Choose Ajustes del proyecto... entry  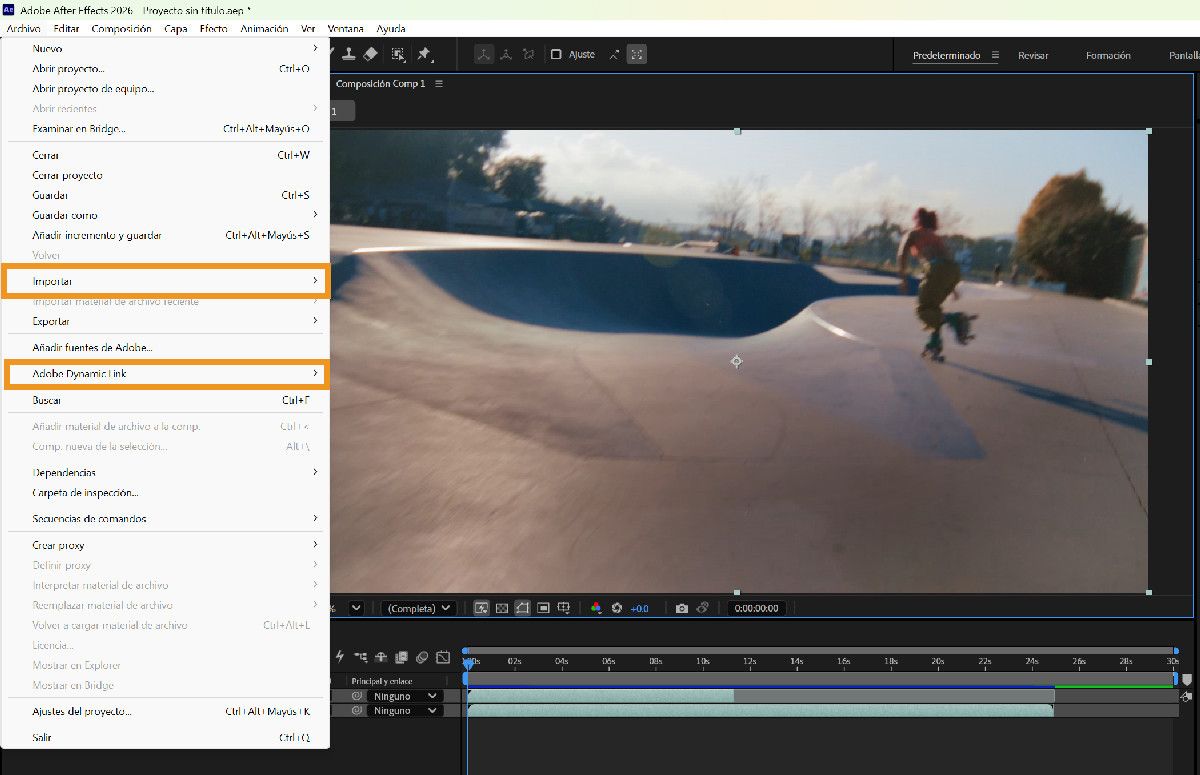coord(166,711)
